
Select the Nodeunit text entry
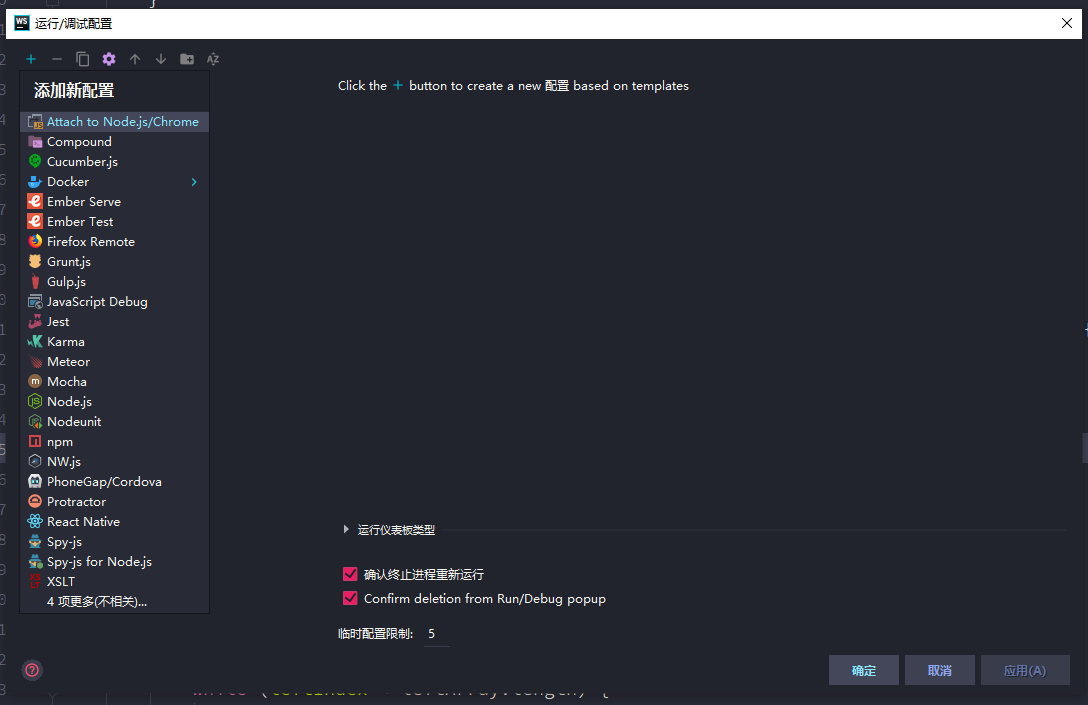point(74,422)
